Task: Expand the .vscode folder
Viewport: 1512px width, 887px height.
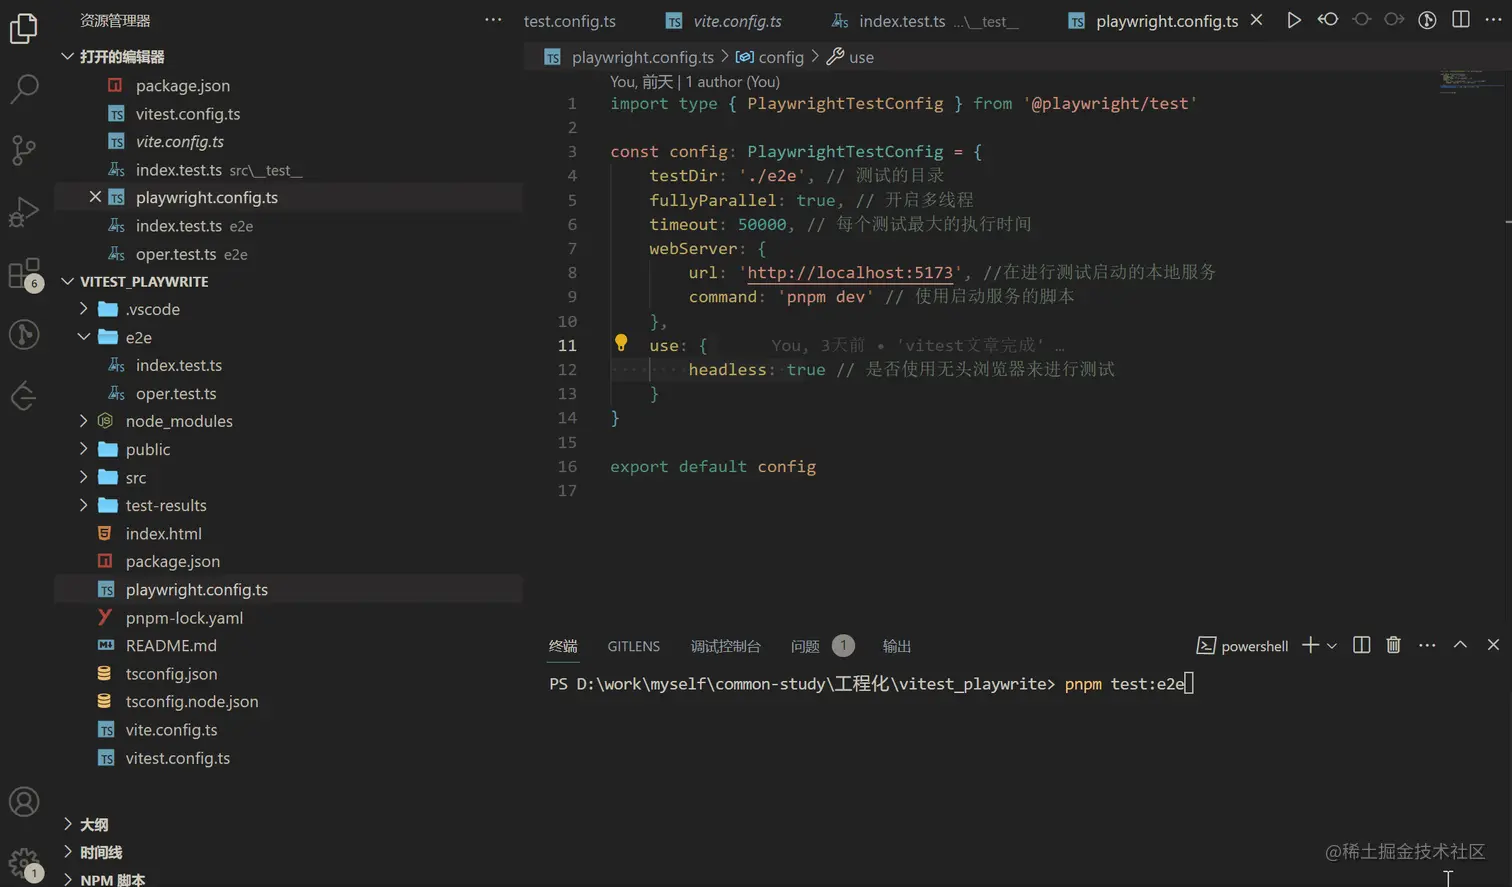Action: 84,309
